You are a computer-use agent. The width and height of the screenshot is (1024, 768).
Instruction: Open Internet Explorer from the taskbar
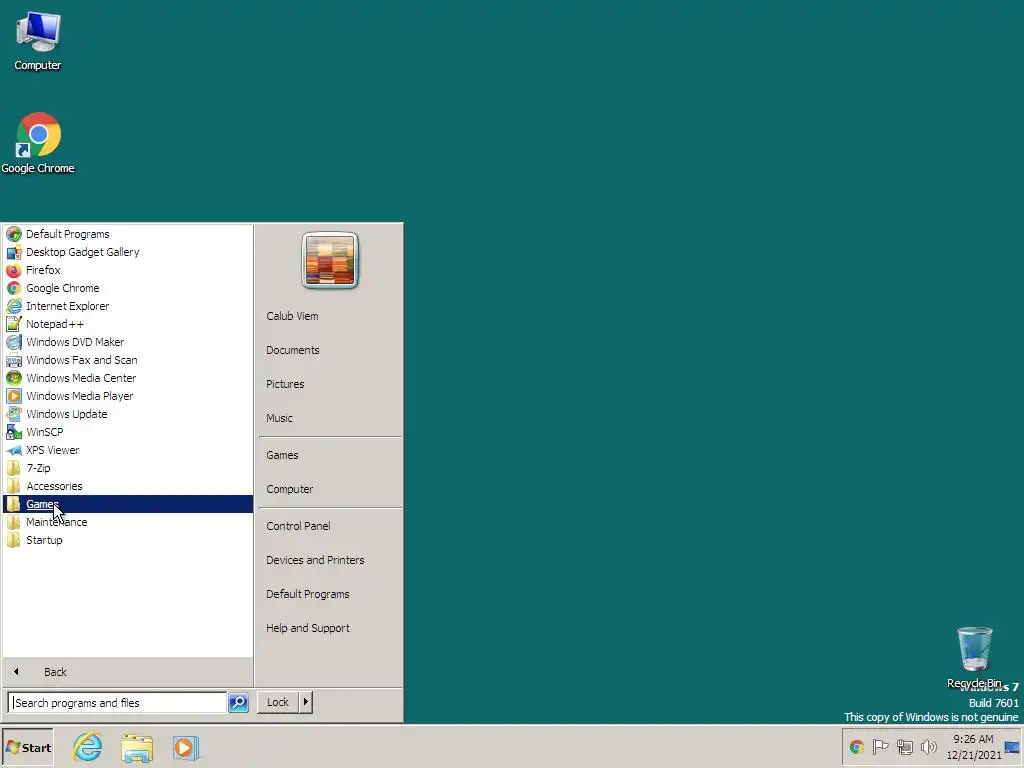point(88,747)
